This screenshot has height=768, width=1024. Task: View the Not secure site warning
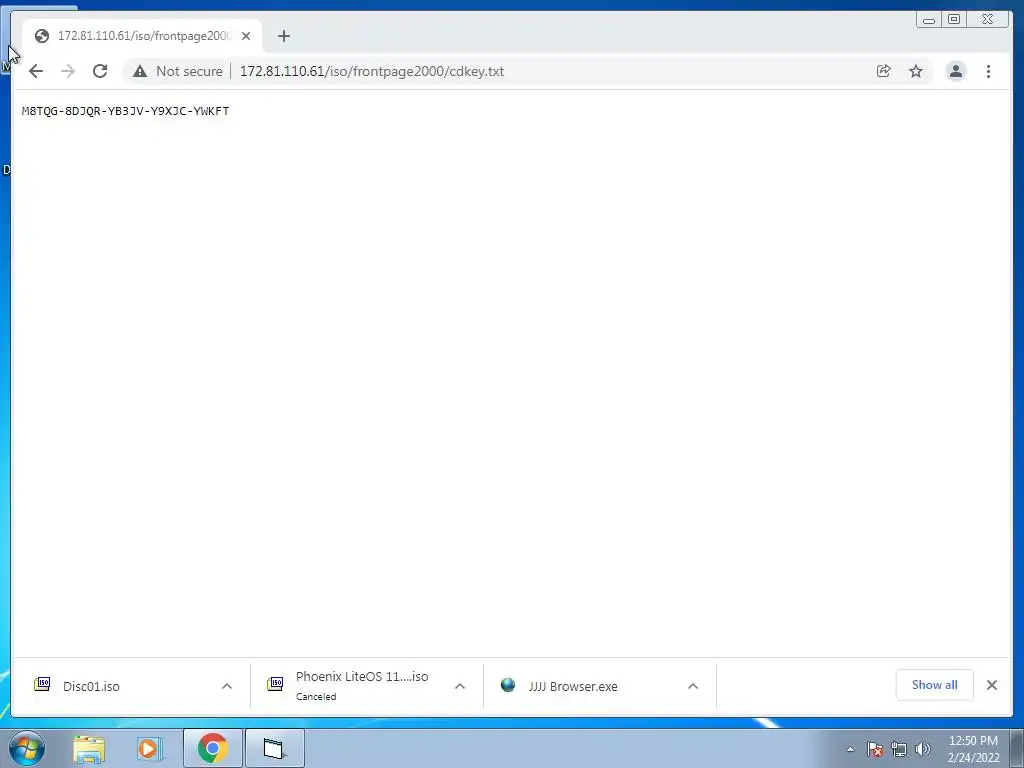(x=178, y=71)
